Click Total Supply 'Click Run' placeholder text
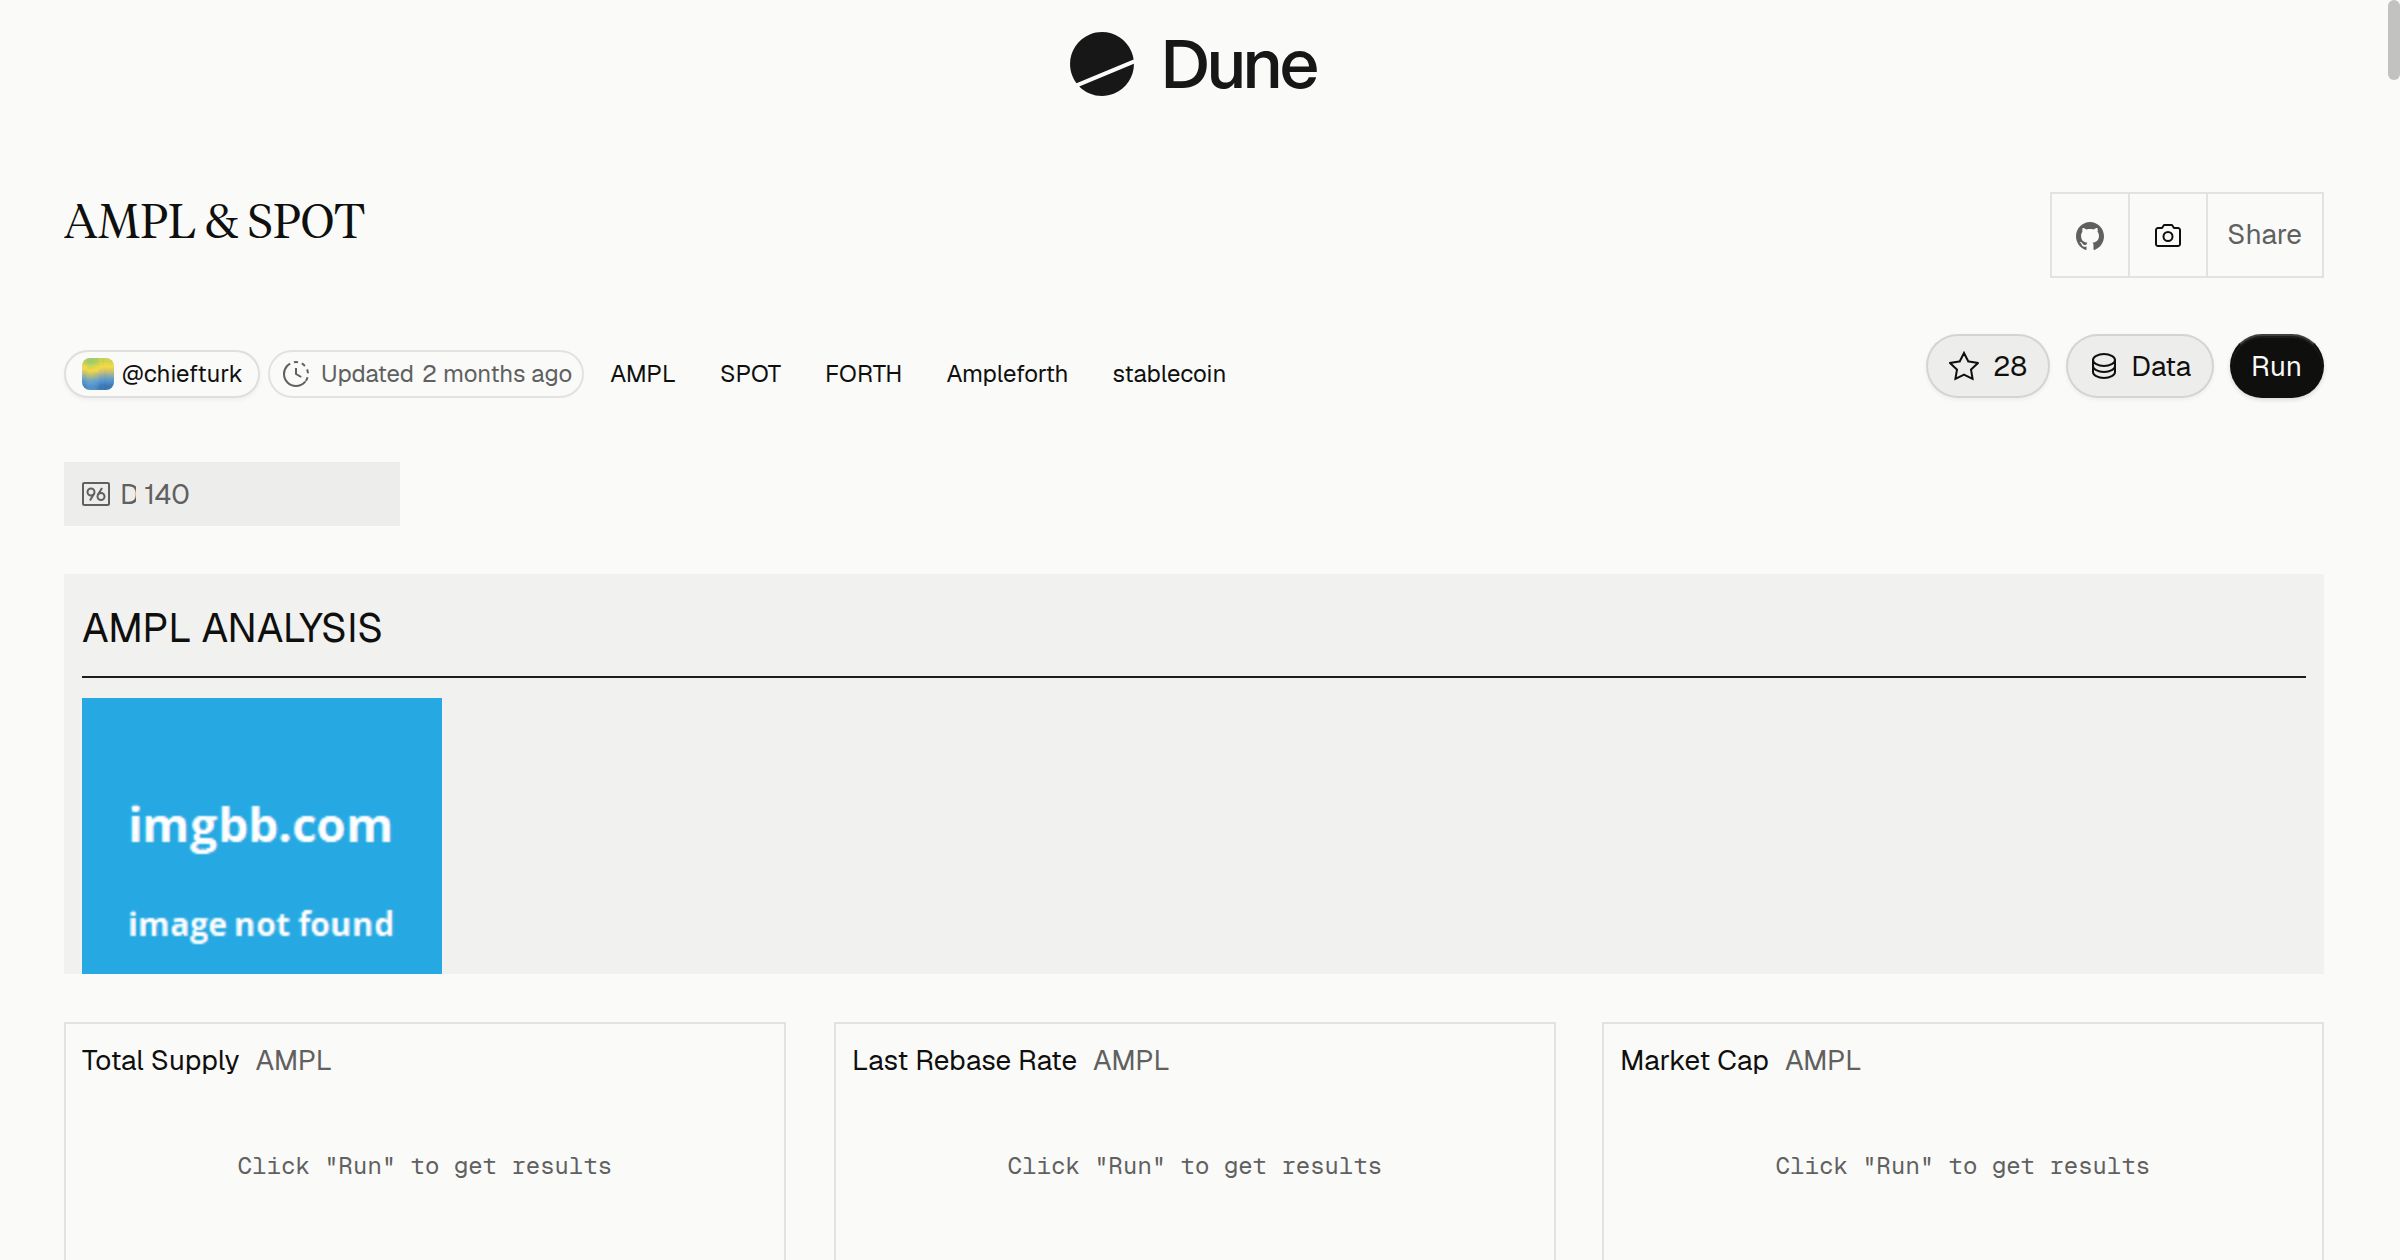 [x=424, y=1167]
